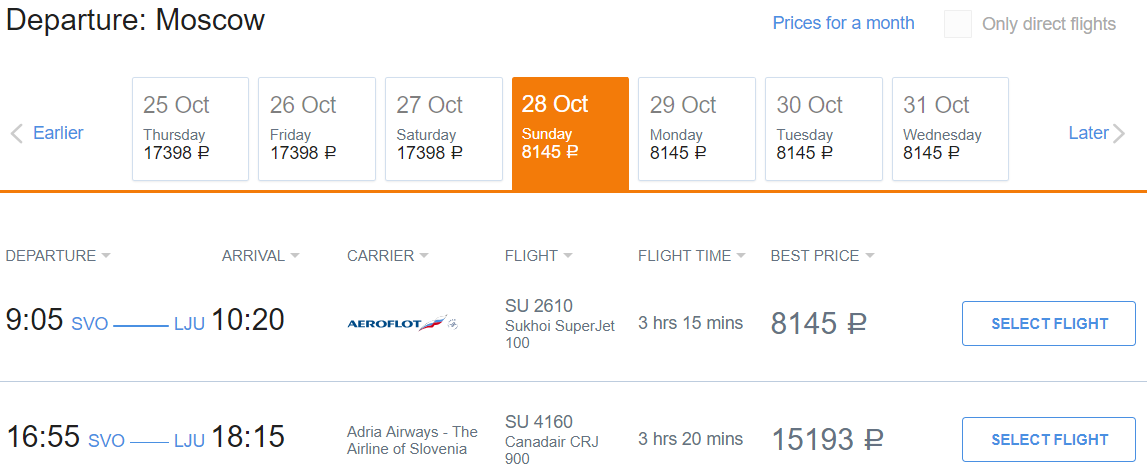
Task: Sort by Flight Time column arrow
Action: point(741,256)
